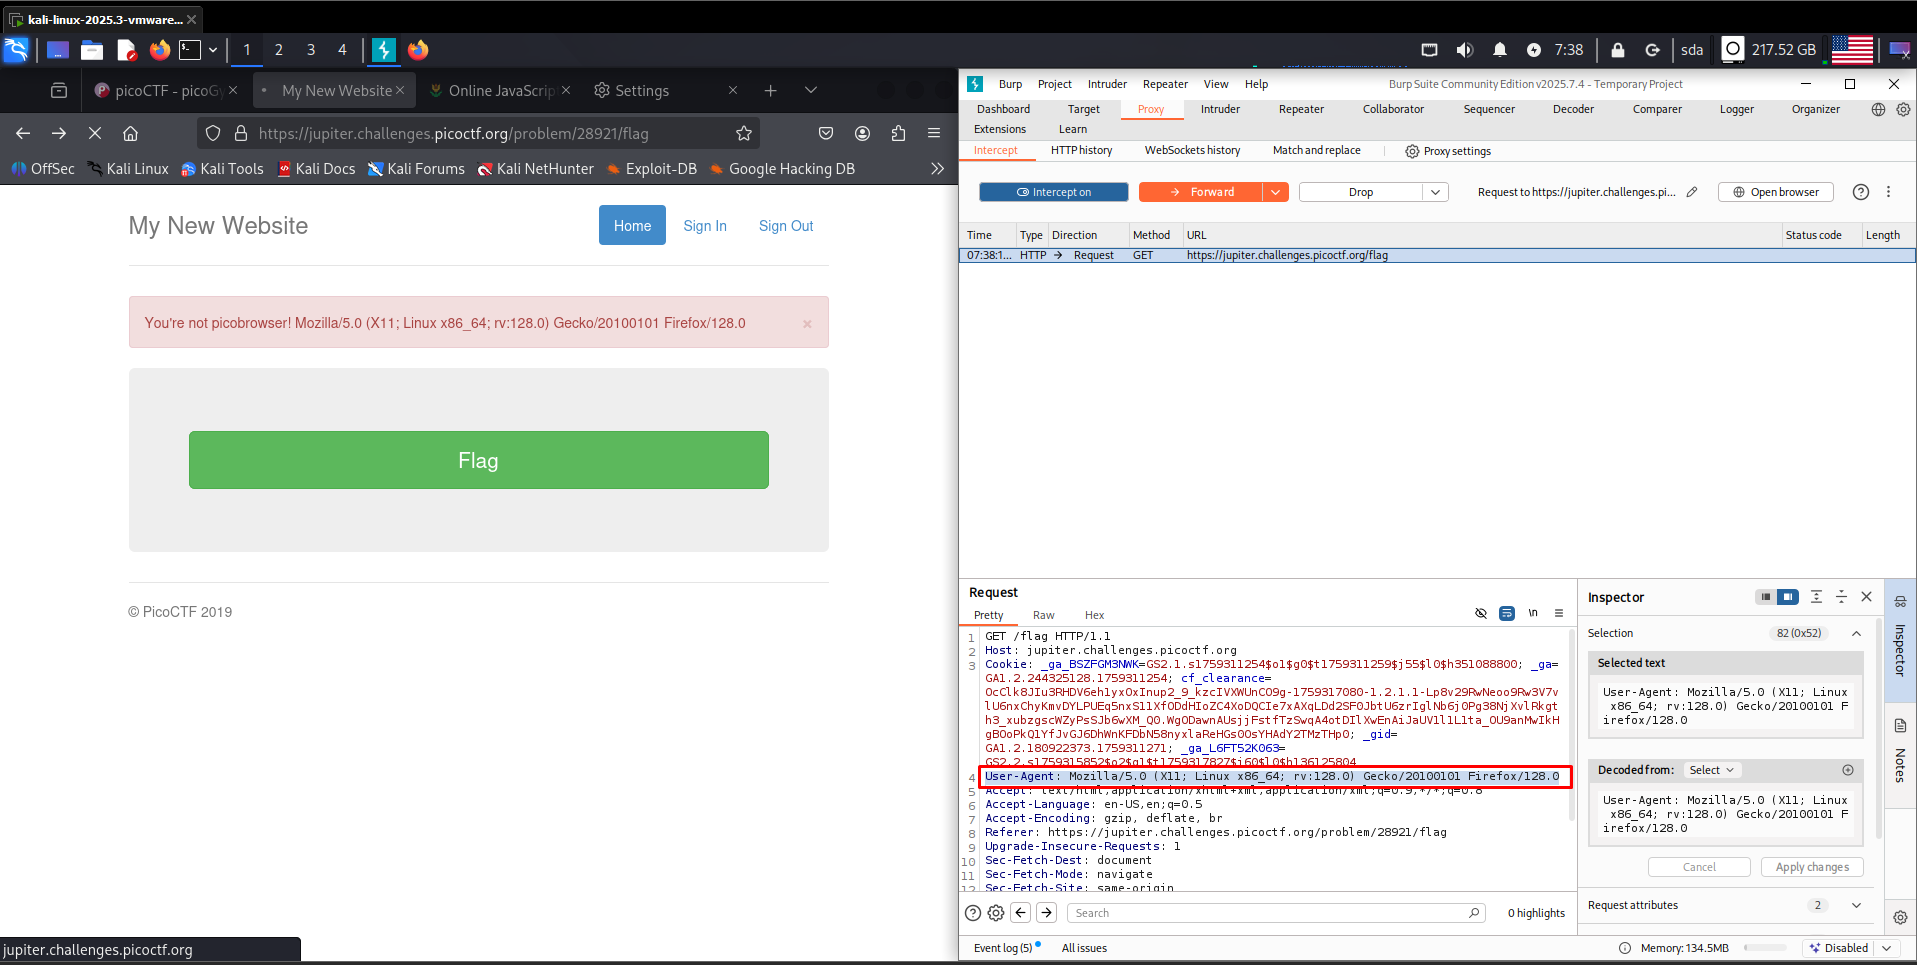Switch to the HTTP history tab

tap(1081, 151)
